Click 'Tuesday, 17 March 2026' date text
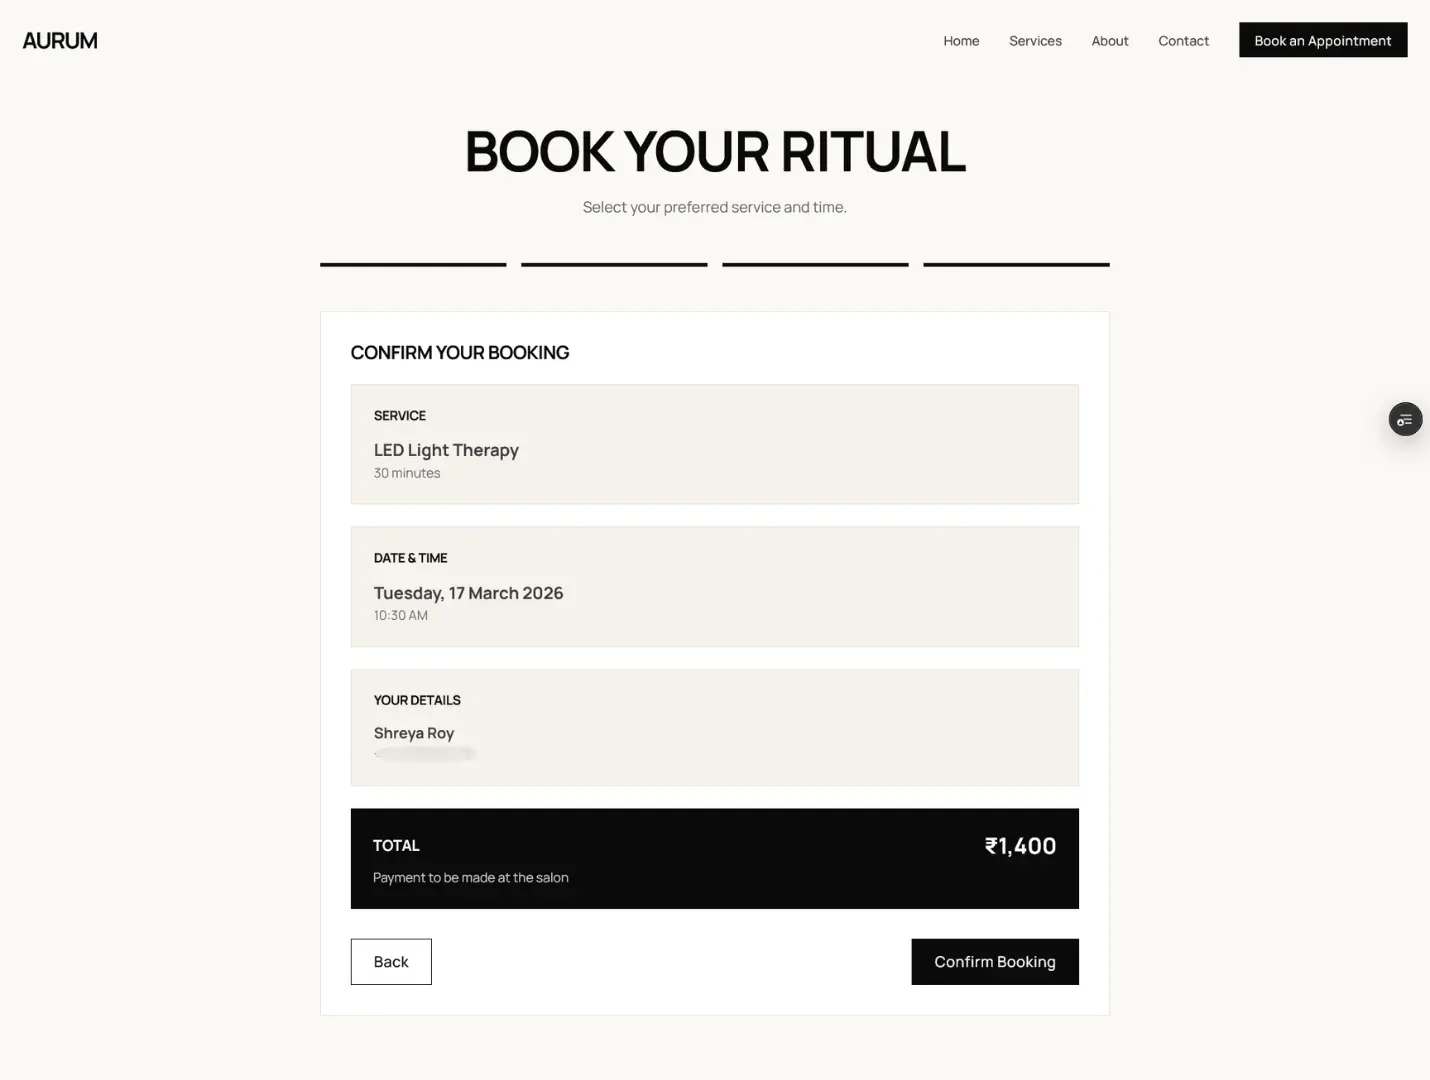Image resolution: width=1430 pixels, height=1080 pixels. 468,593
